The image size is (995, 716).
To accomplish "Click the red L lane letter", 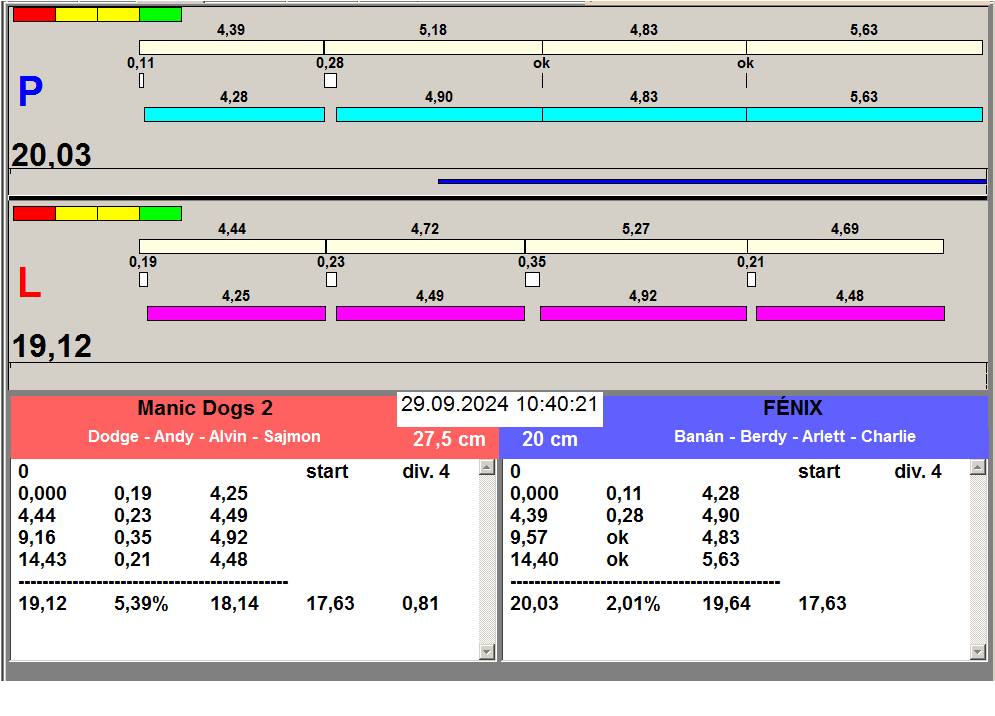I will click(29, 285).
